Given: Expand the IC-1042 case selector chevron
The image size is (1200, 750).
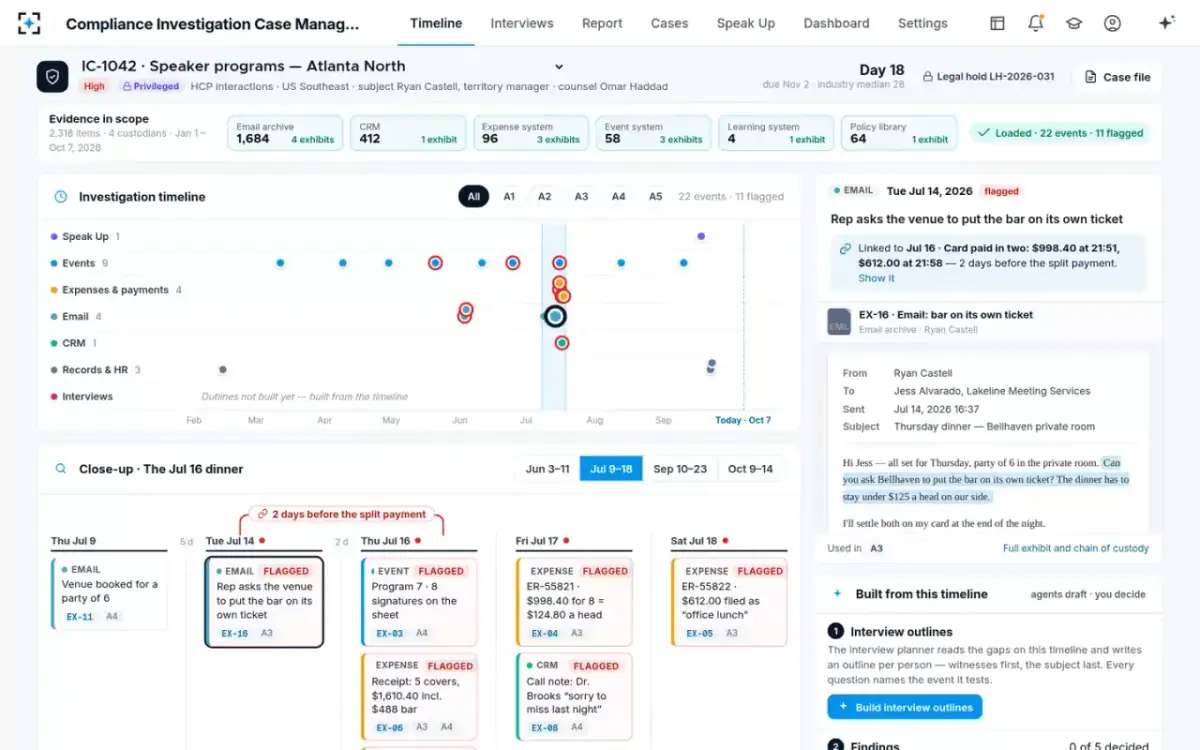Looking at the screenshot, I should pos(559,67).
